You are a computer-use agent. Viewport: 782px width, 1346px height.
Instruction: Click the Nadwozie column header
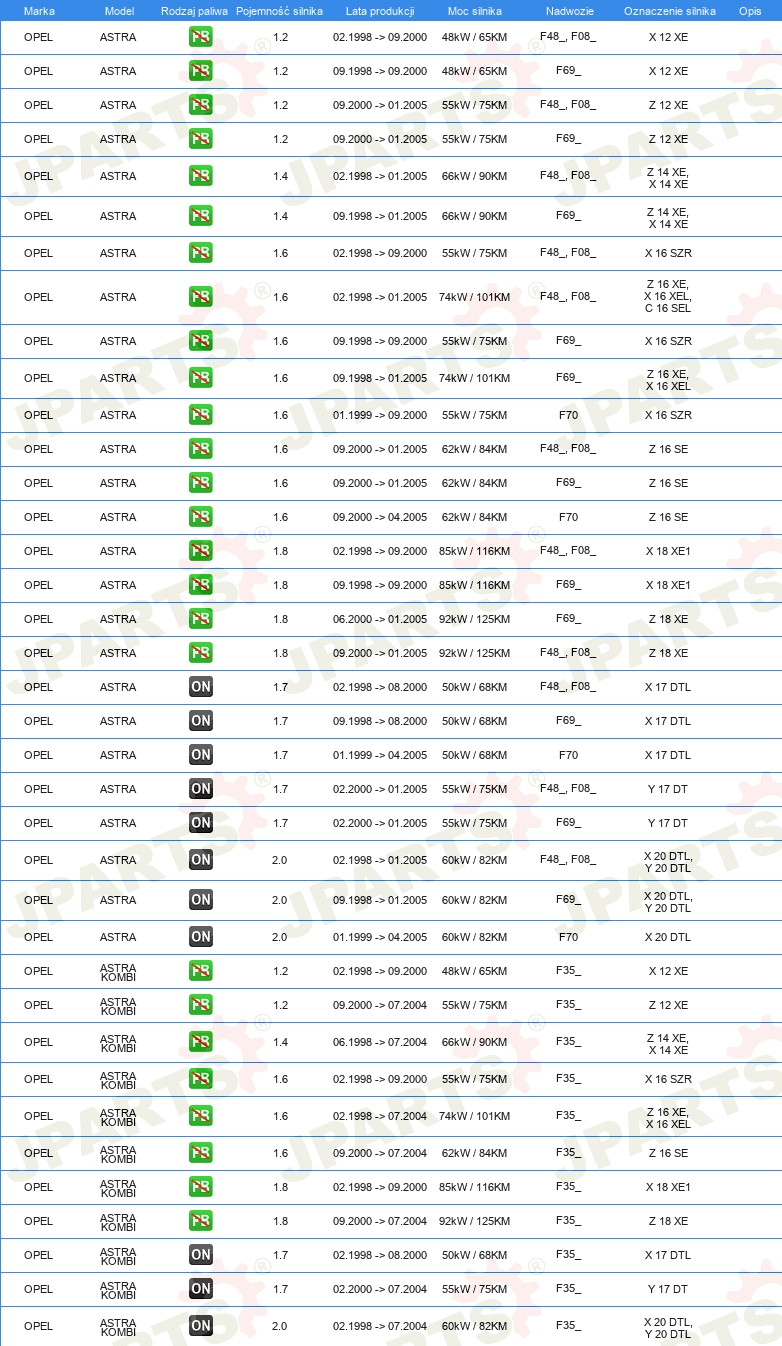[x=568, y=10]
